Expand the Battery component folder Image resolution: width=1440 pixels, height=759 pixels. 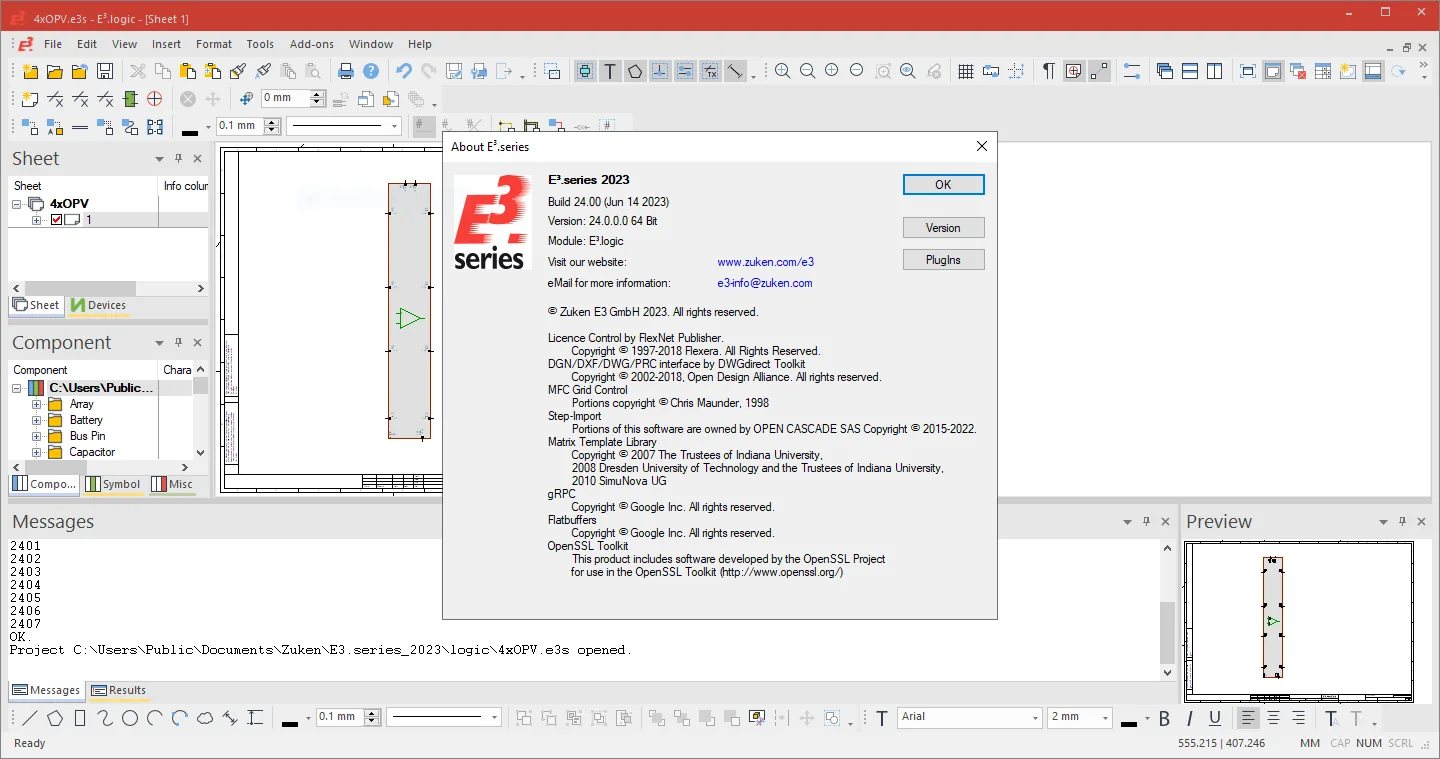37,420
